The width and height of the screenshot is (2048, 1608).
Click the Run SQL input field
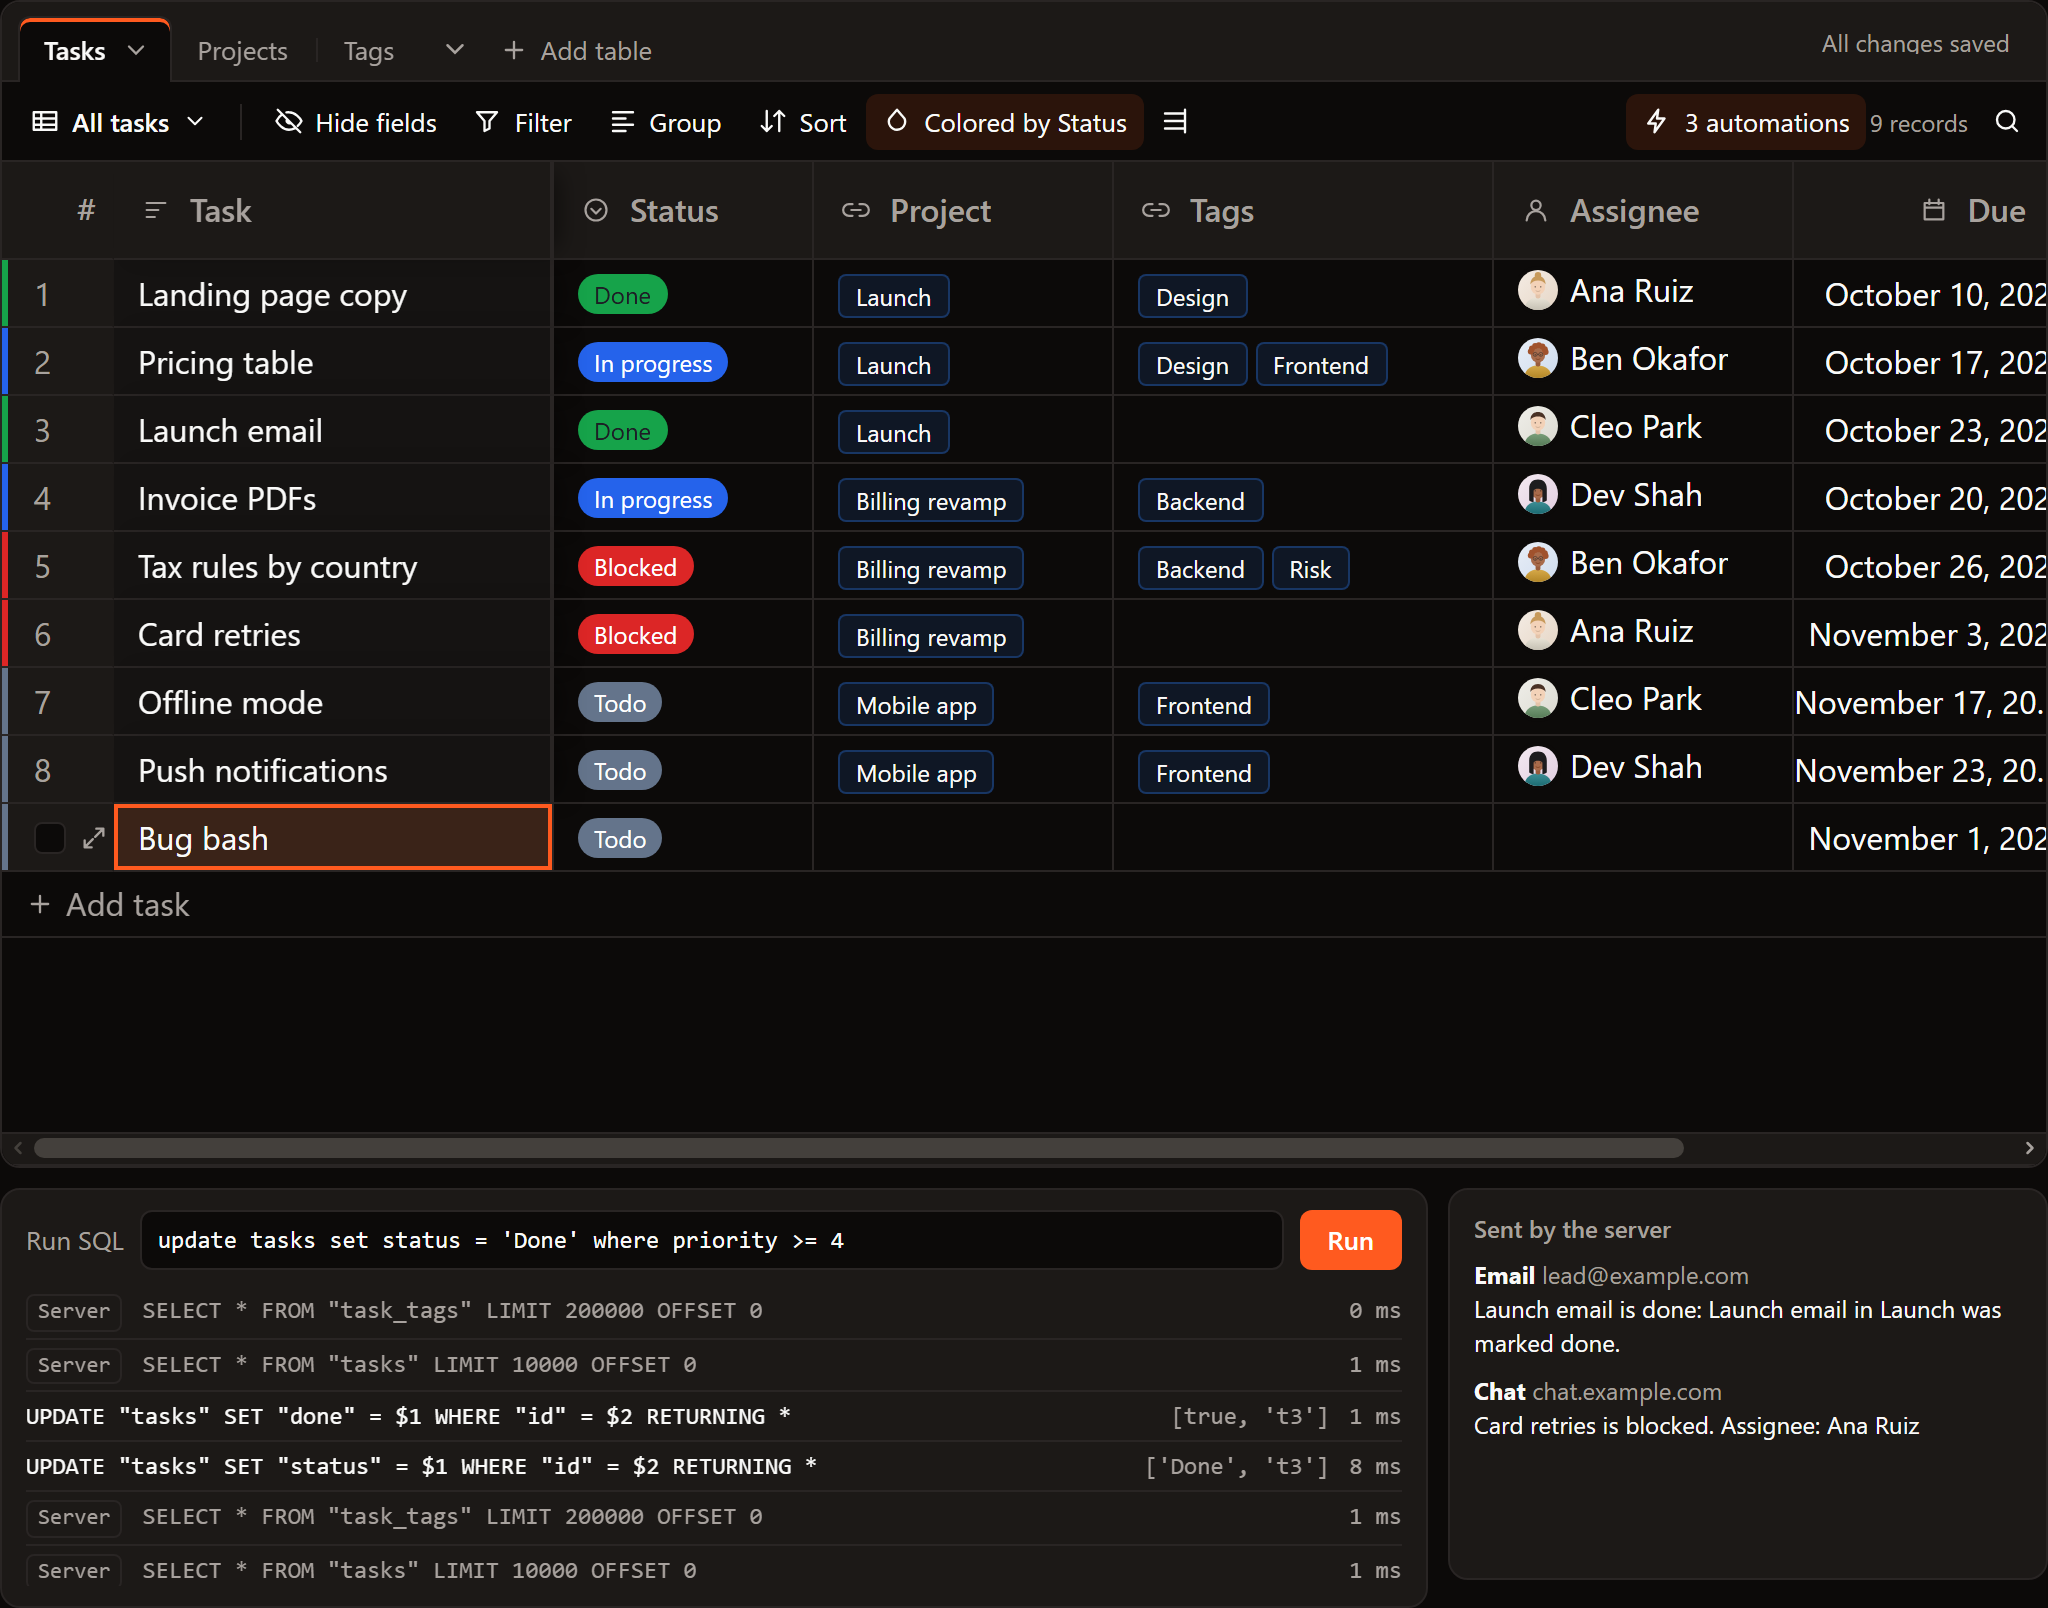coord(711,1240)
